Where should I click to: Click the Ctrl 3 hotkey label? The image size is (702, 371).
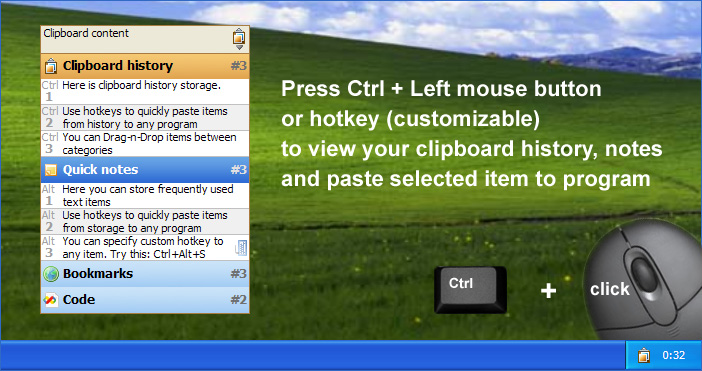pyautogui.click(x=50, y=143)
